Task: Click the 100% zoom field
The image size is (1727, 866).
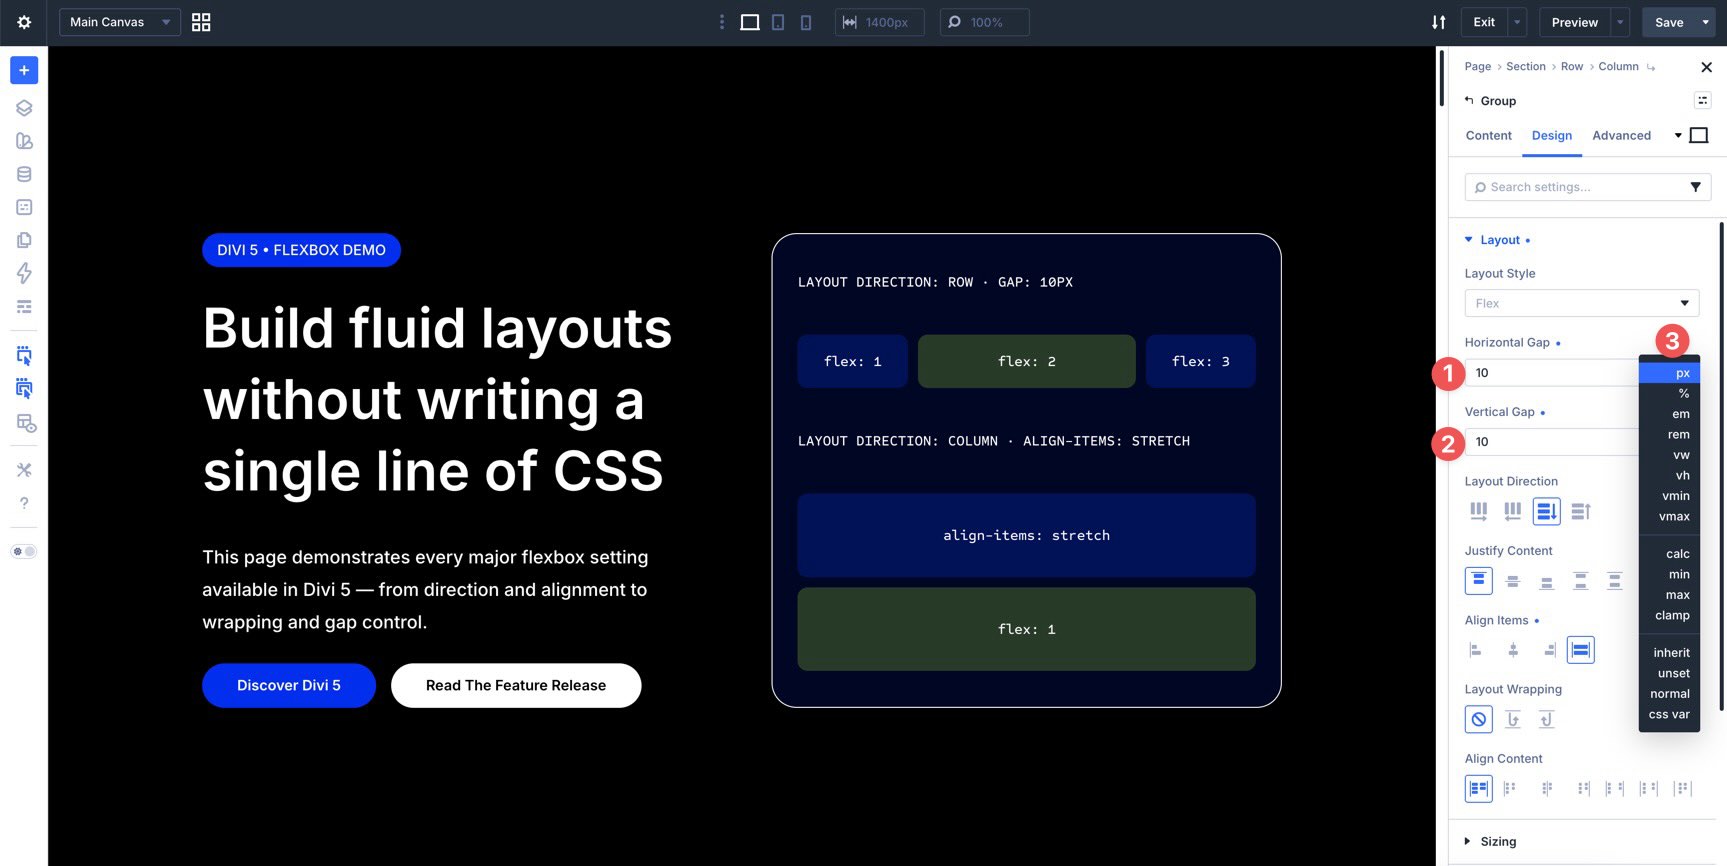Action: coord(985,22)
